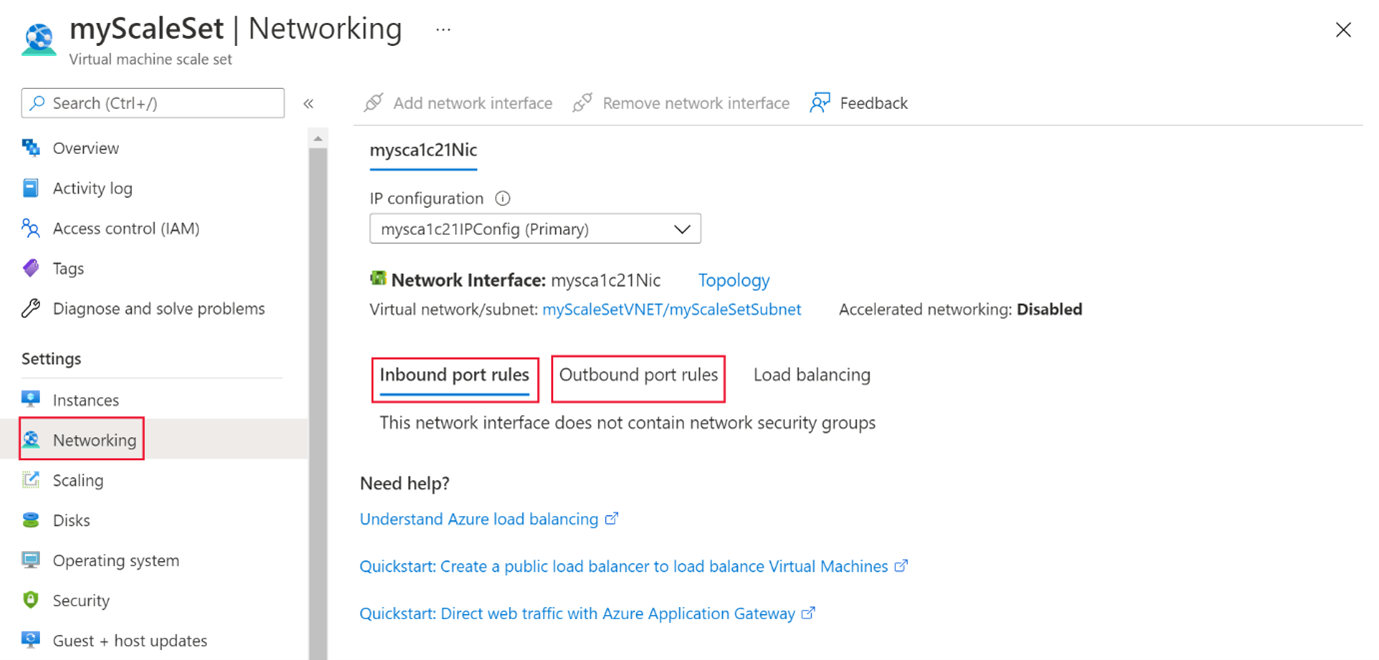Click the Remove network interface plug icon
Image resolution: width=1379 pixels, height=660 pixels.
(582, 103)
